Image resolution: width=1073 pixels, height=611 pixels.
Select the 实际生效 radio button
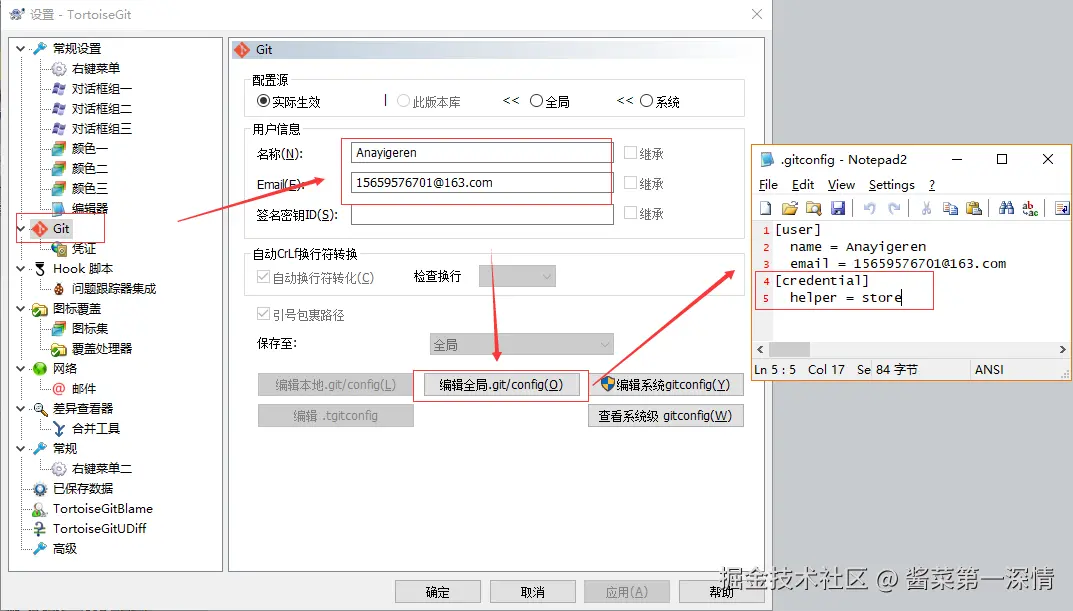pos(263,101)
